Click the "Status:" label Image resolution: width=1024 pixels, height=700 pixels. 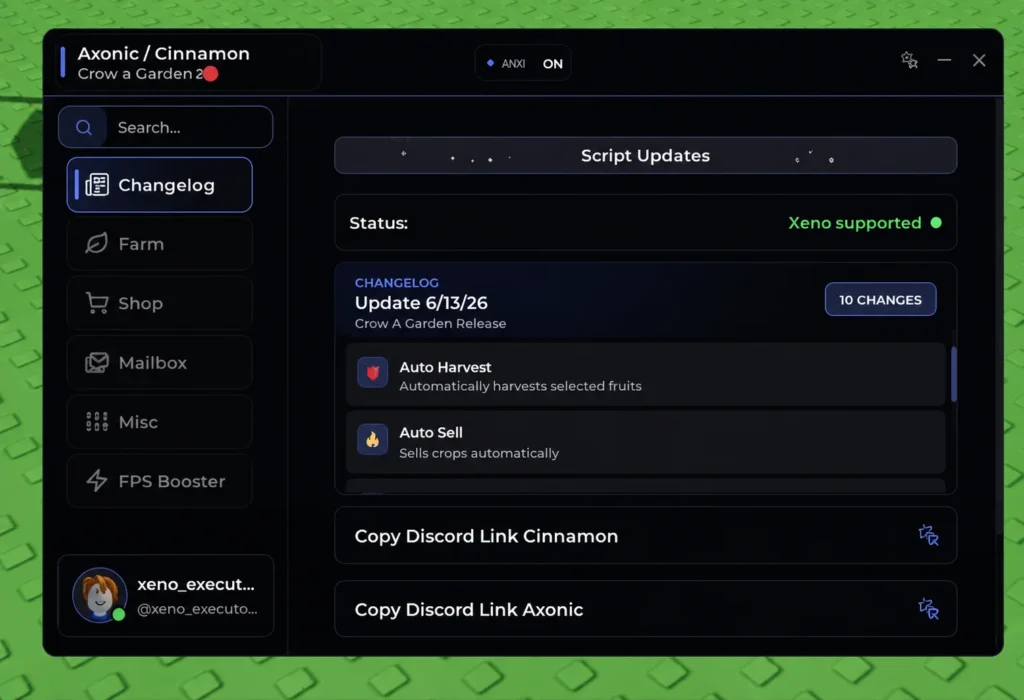click(x=378, y=223)
